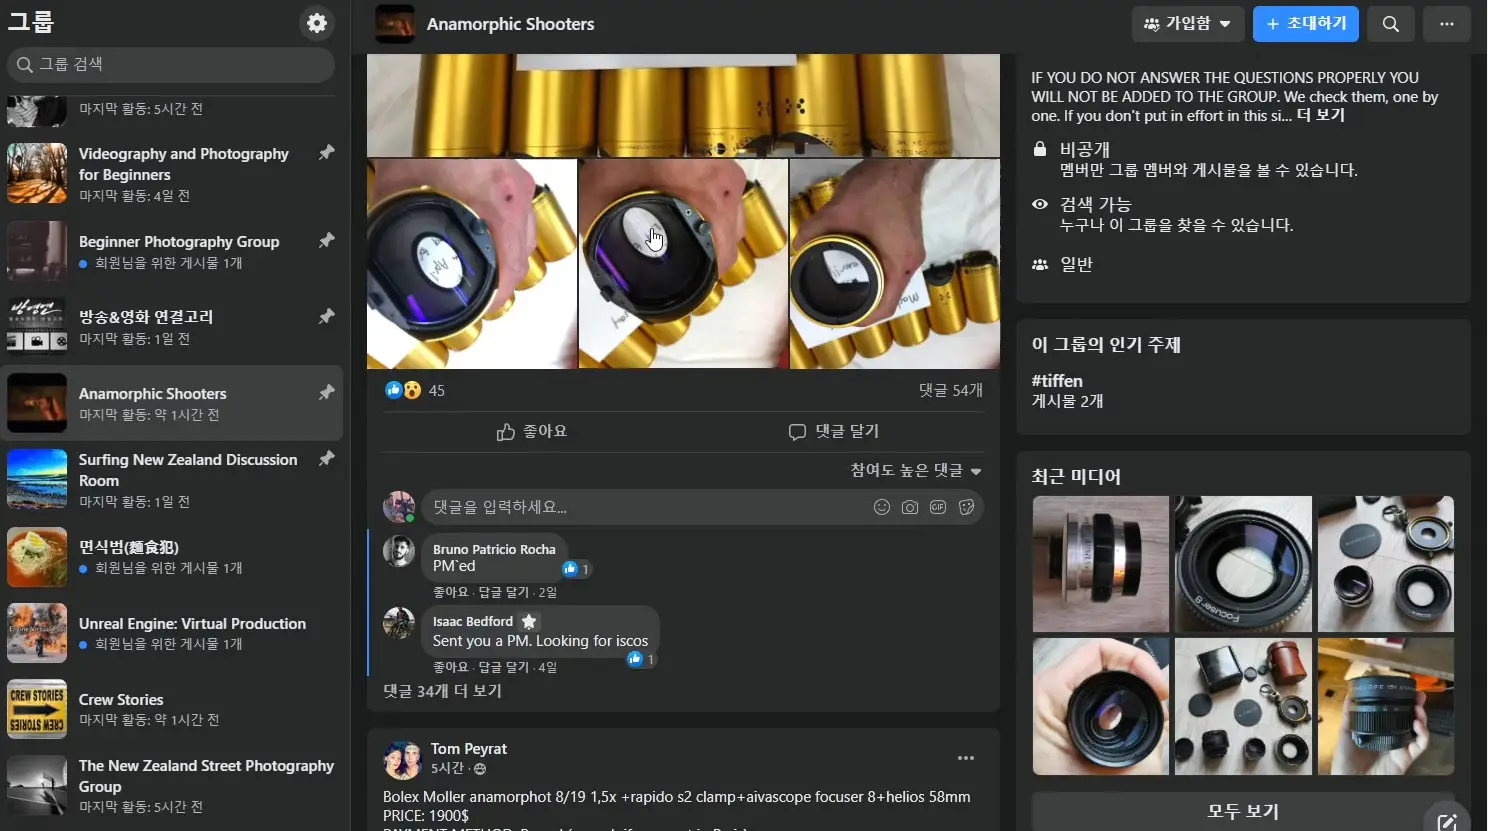Expand the 가입함 joined dropdown

pyautogui.click(x=1187, y=24)
